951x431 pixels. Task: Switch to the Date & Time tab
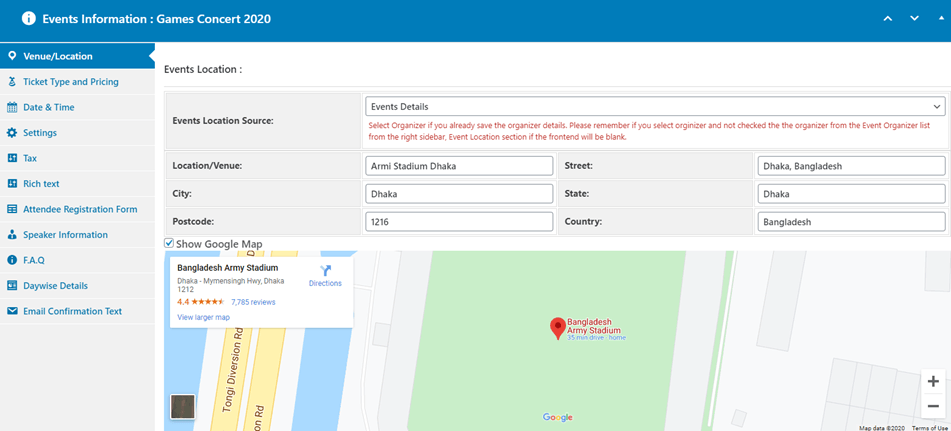click(78, 107)
